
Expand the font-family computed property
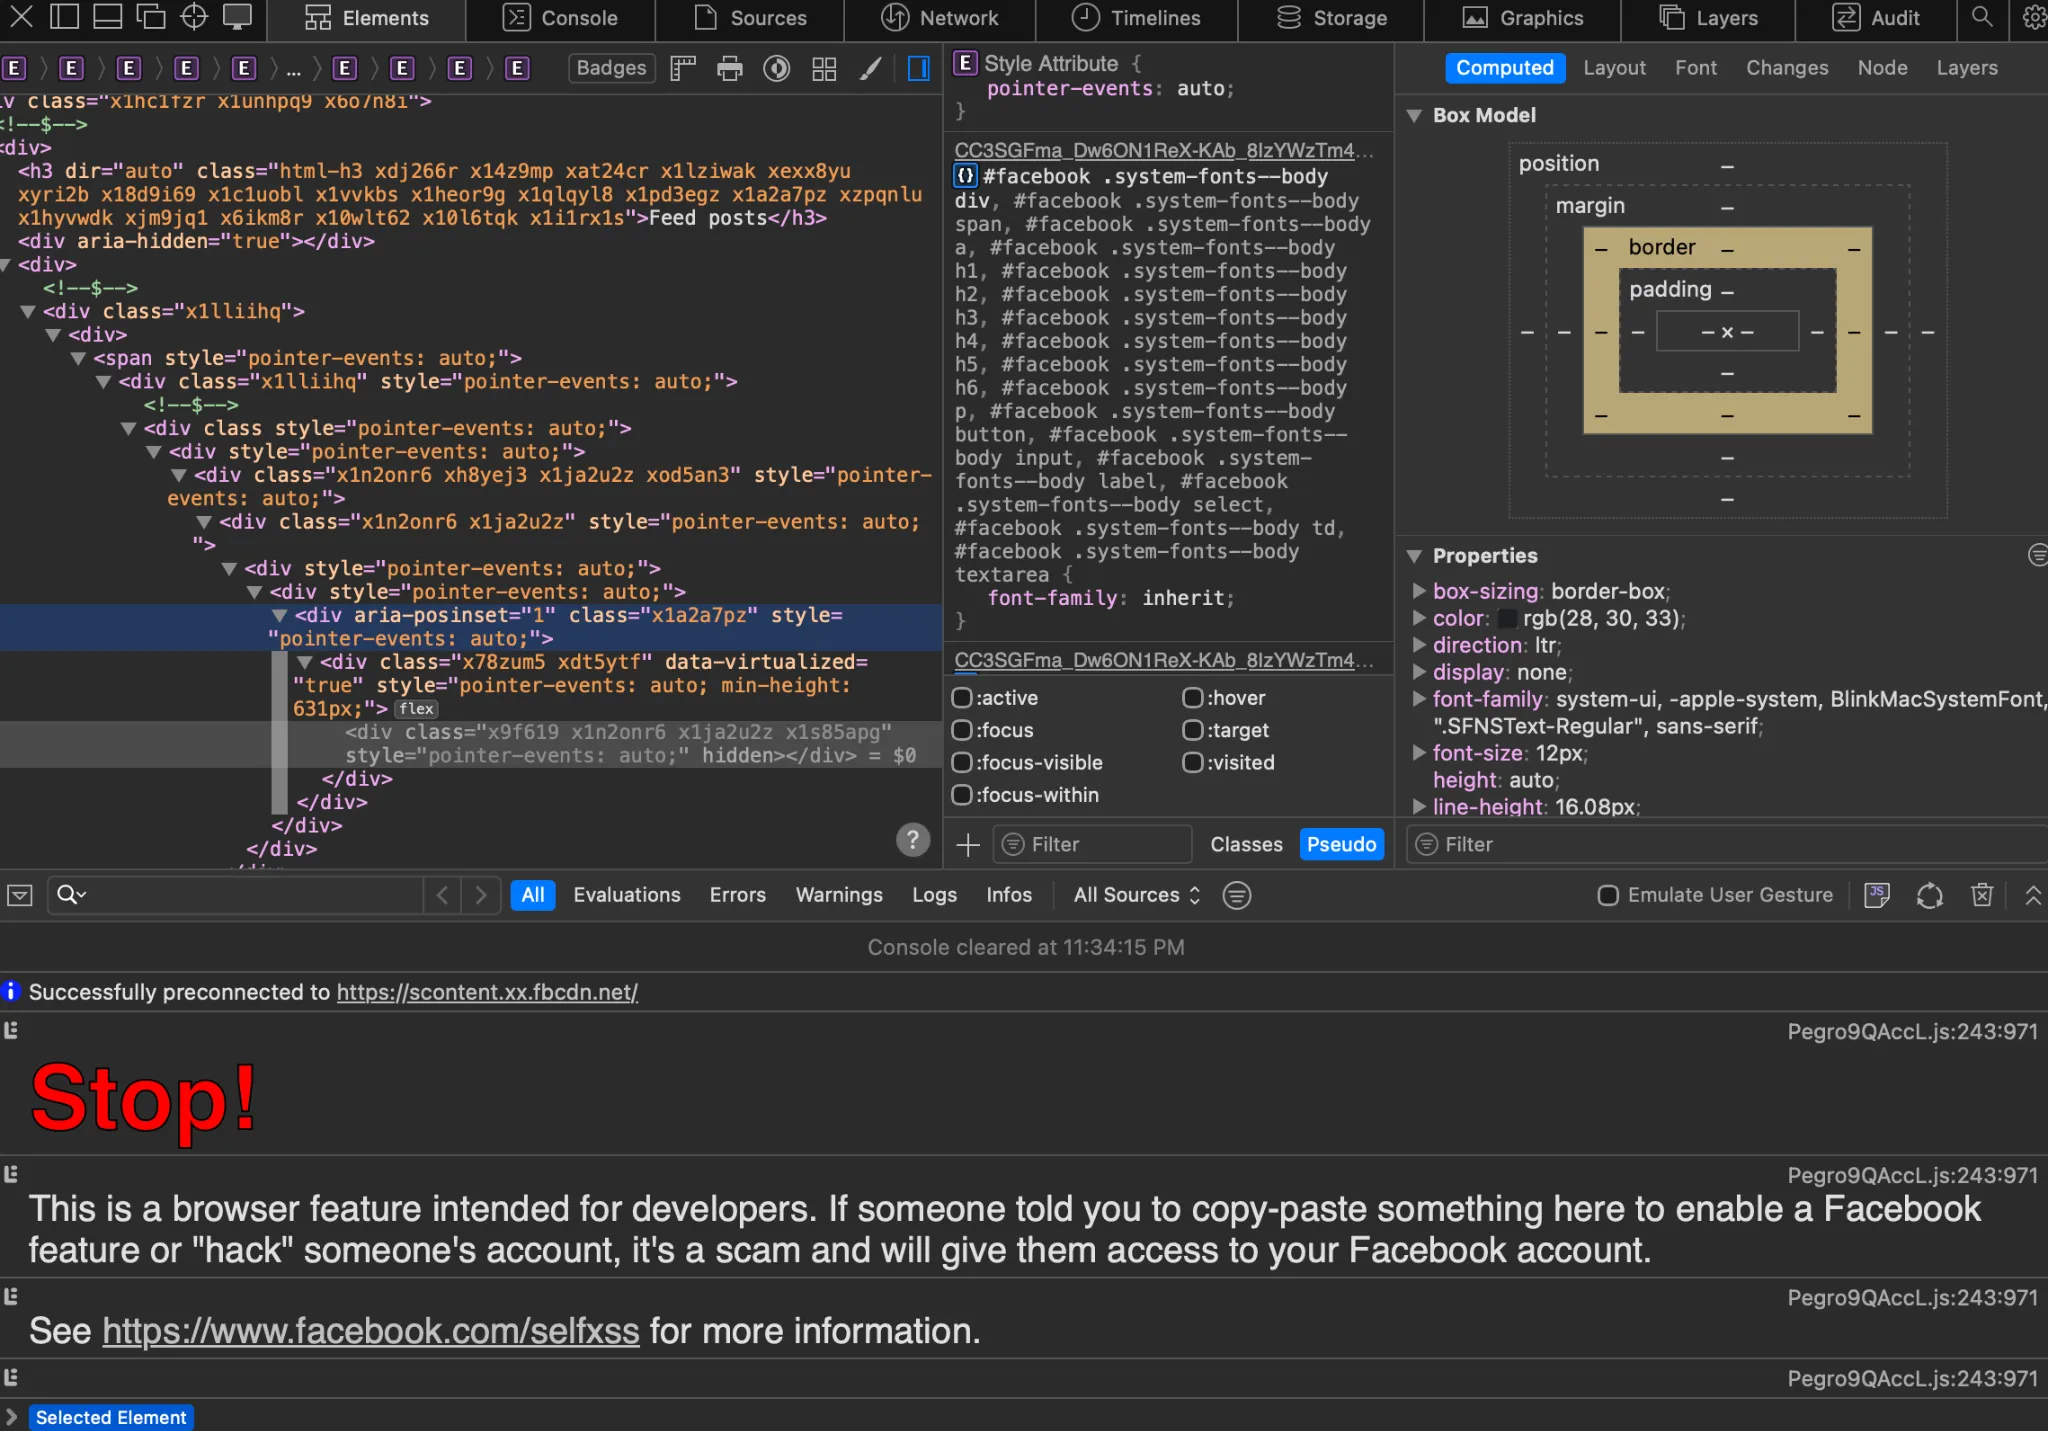click(x=1418, y=699)
